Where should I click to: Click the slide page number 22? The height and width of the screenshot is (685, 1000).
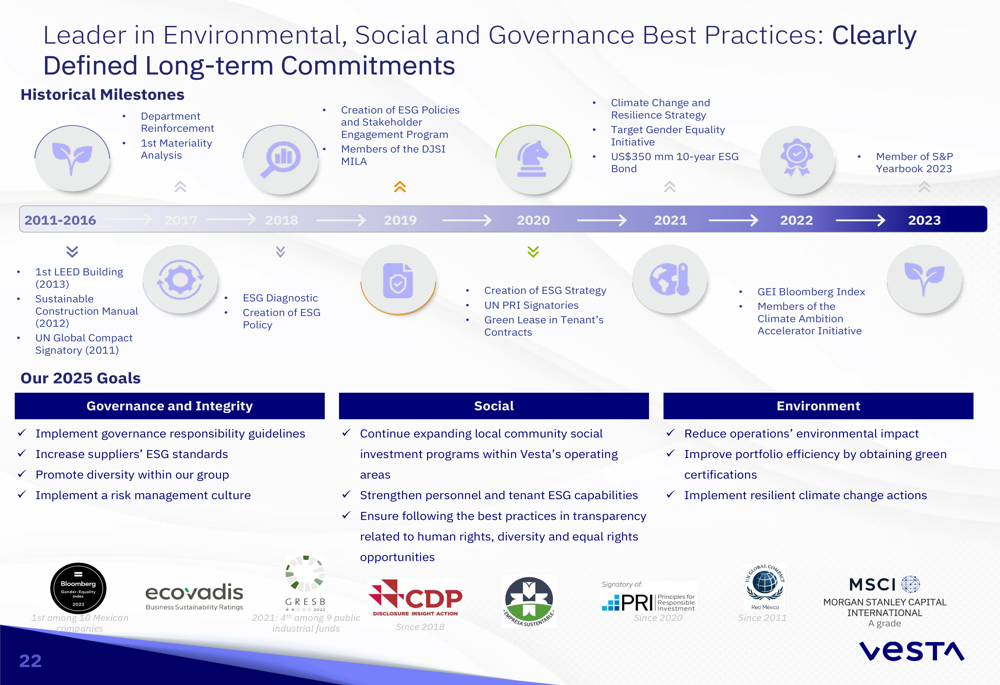point(31,661)
